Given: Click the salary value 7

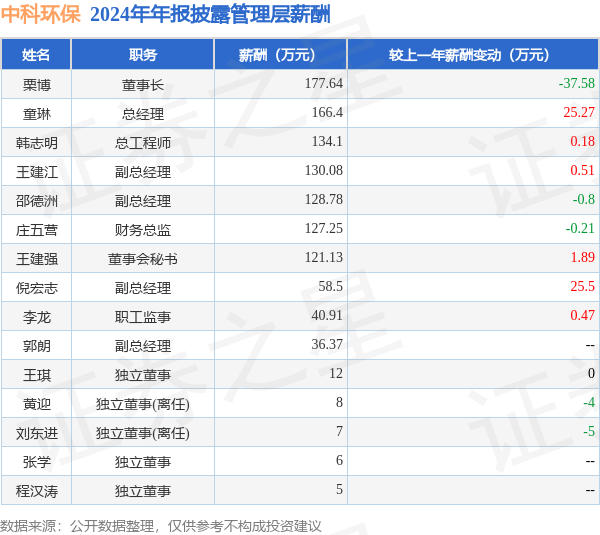Looking at the screenshot, I should 339,432.
